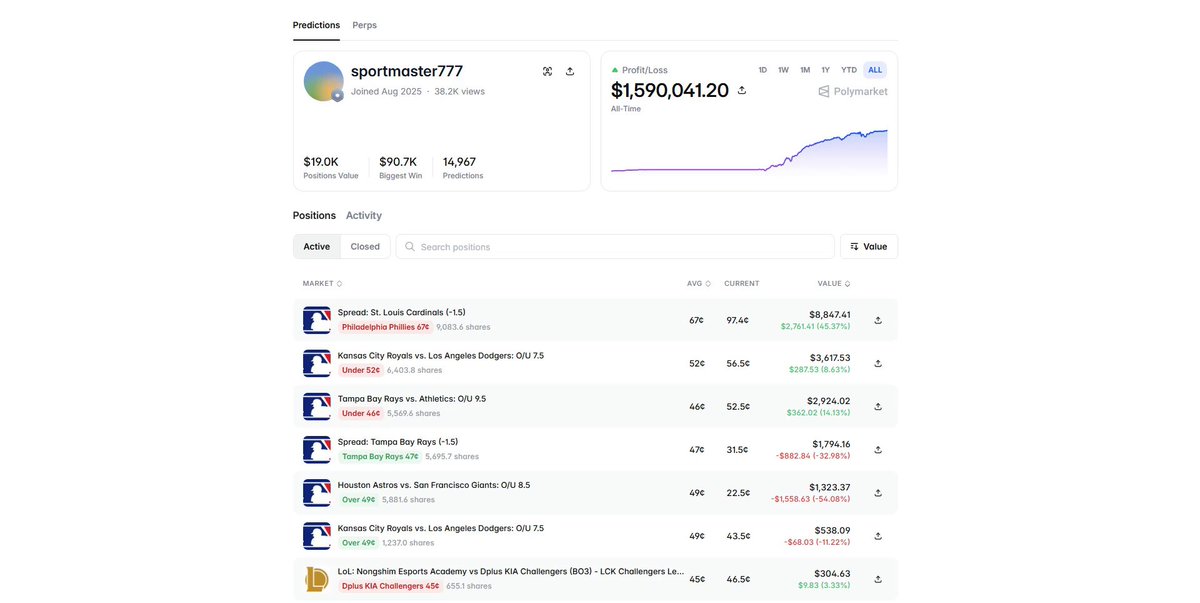
Task: Click the League of Legends market logo
Action: pyautogui.click(x=317, y=578)
